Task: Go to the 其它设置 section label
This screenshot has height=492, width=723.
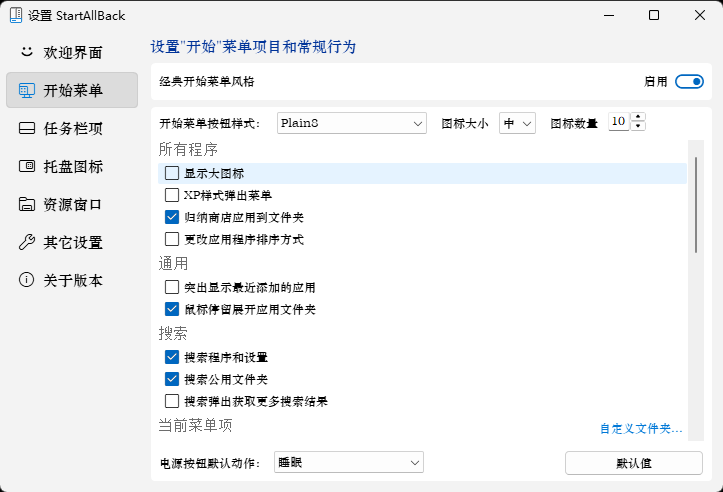Action: pyautogui.click(x=73, y=242)
